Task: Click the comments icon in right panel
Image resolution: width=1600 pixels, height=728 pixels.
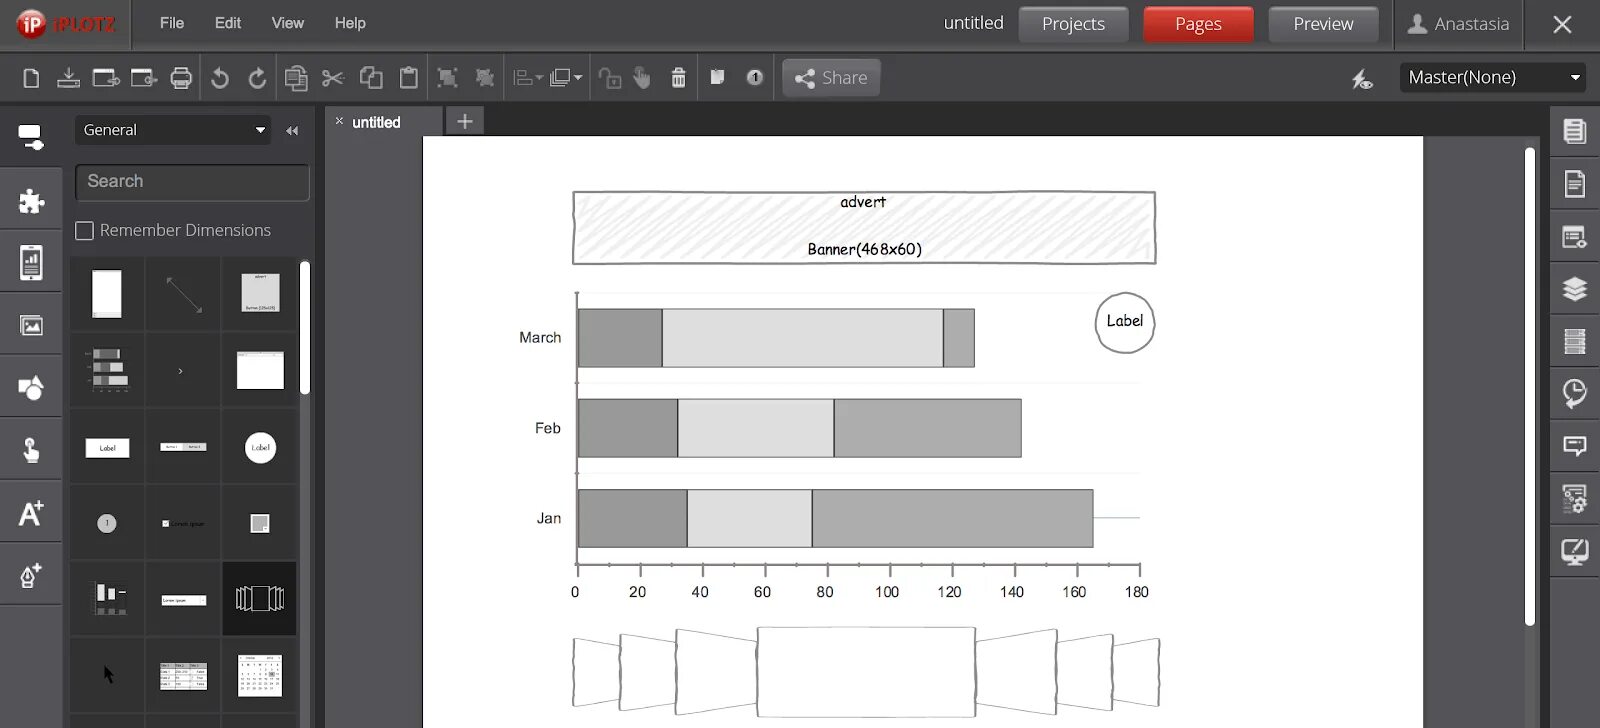Action: pyautogui.click(x=1575, y=446)
